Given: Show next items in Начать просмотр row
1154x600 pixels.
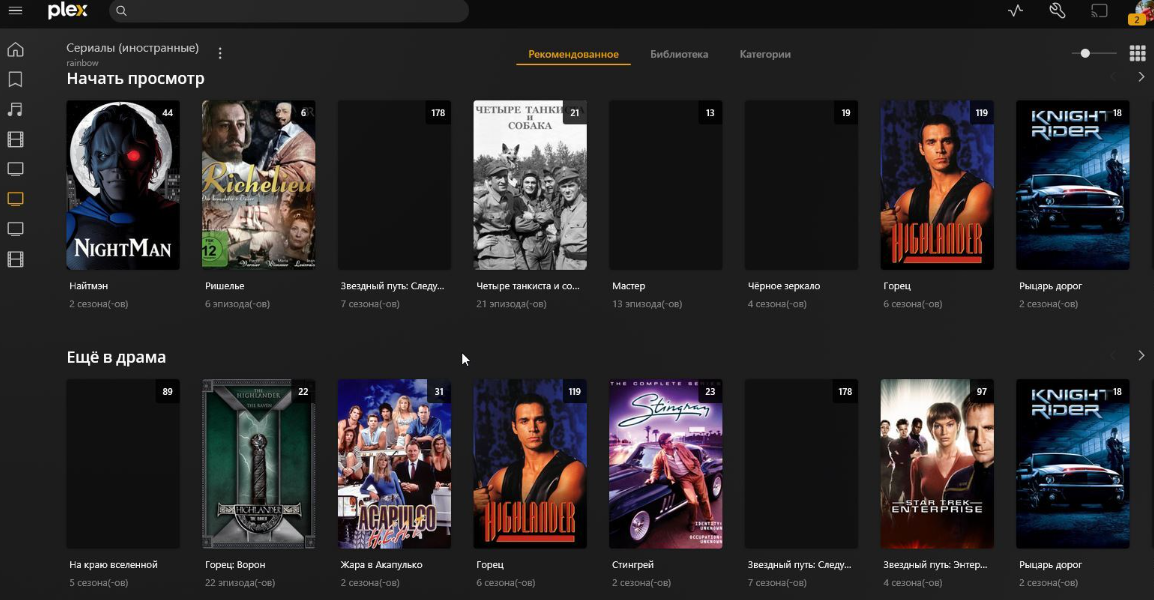Looking at the screenshot, I should coord(1141,77).
